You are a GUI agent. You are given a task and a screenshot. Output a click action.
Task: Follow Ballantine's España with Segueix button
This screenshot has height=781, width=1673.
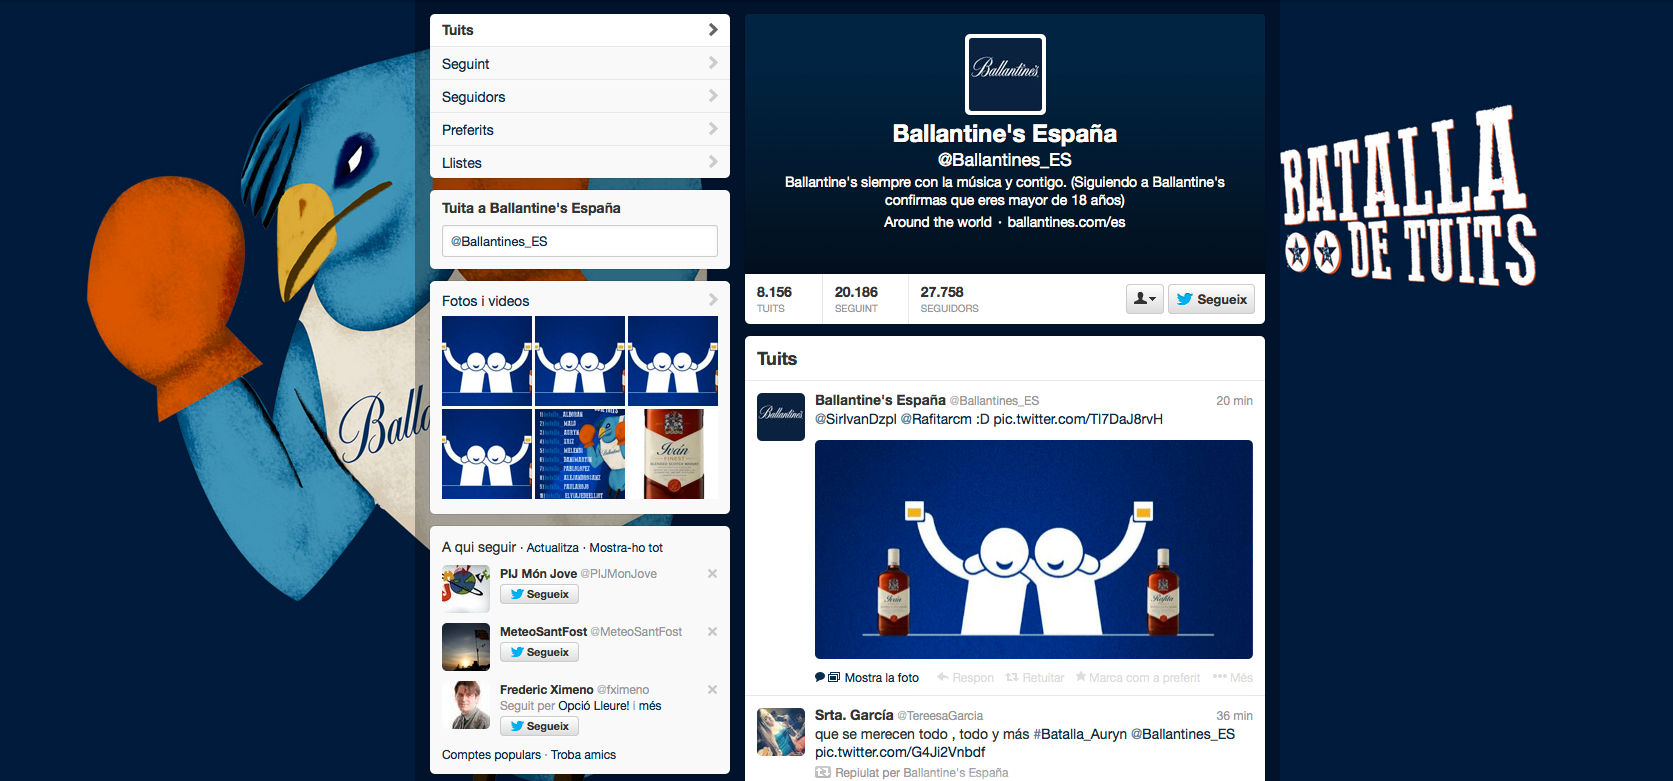[x=1211, y=299]
